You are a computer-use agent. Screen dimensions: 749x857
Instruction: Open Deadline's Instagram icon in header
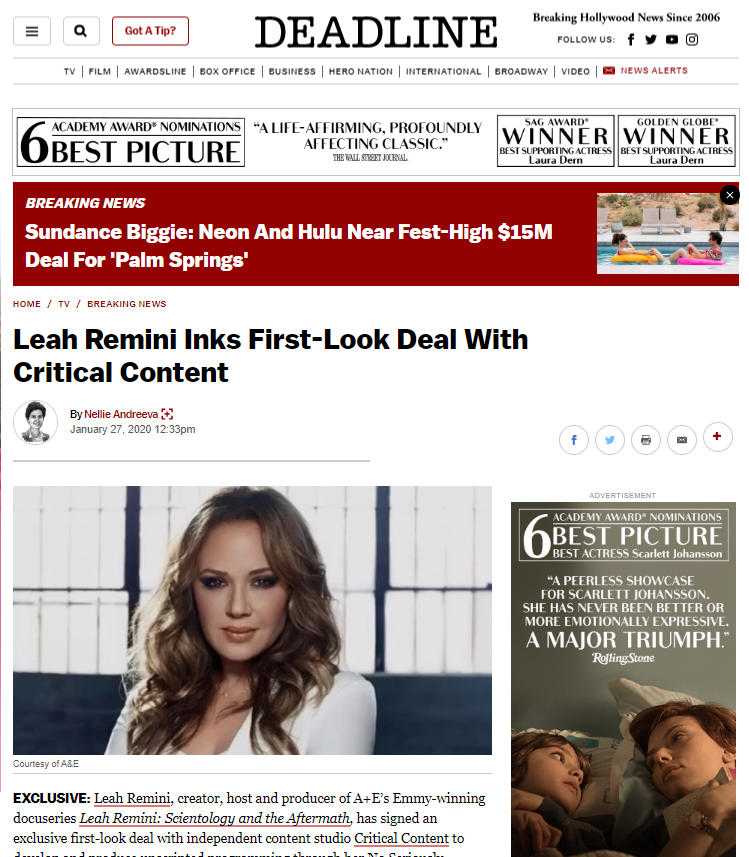tap(692, 39)
